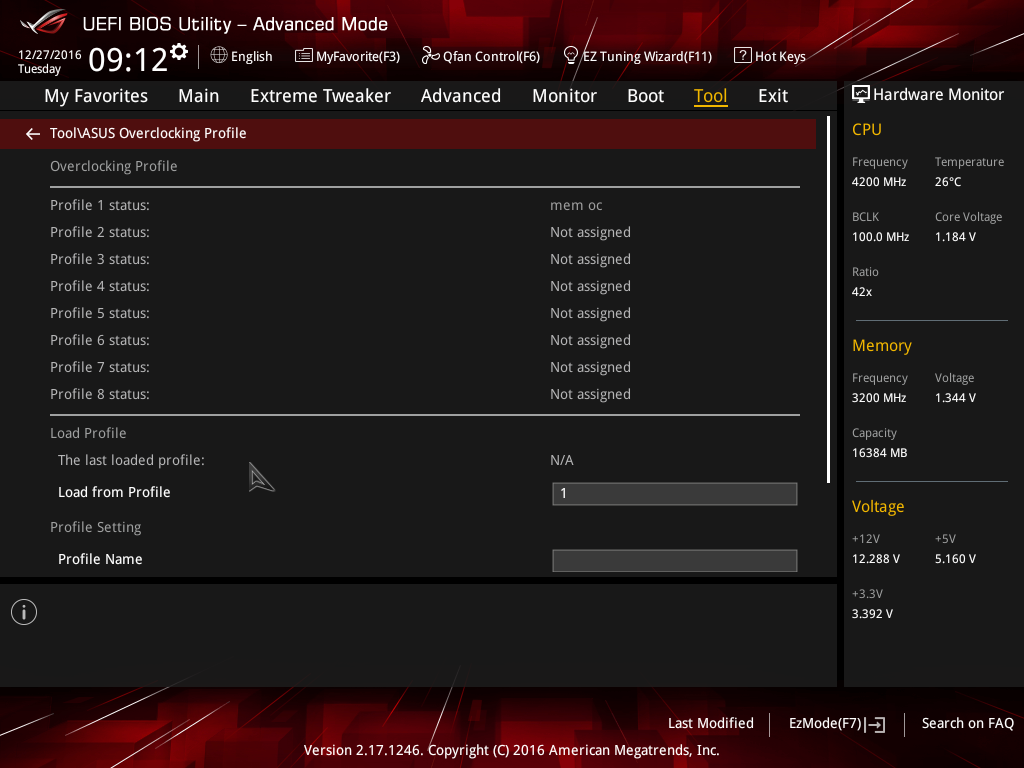The height and width of the screenshot is (768, 1024).
Task: Click 'The last loaded profile:' label
Action: [x=131, y=460]
